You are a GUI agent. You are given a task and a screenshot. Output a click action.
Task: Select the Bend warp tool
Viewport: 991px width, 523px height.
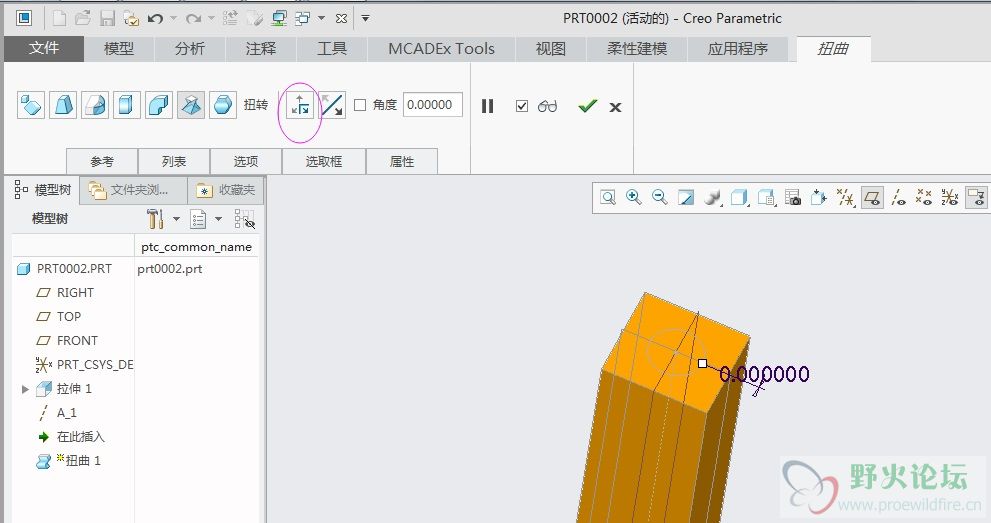tap(159, 105)
